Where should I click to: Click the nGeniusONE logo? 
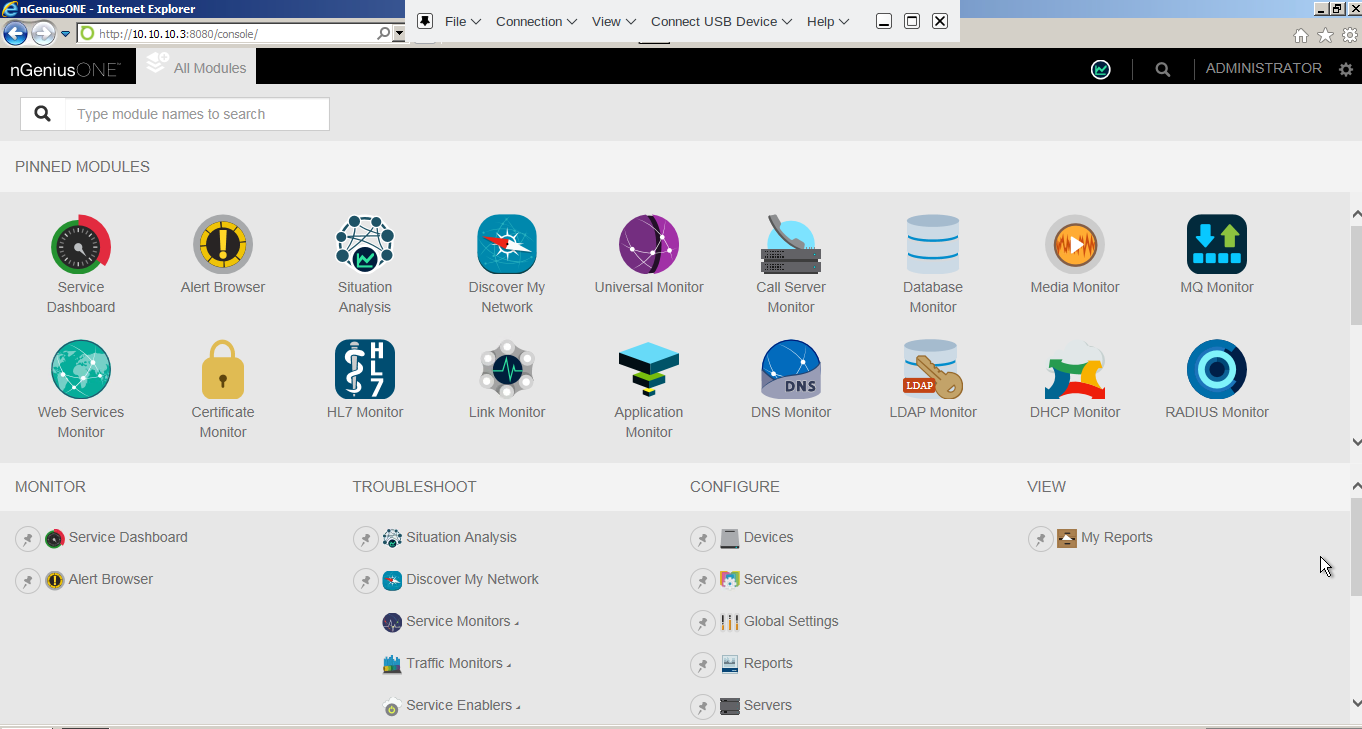65,70
